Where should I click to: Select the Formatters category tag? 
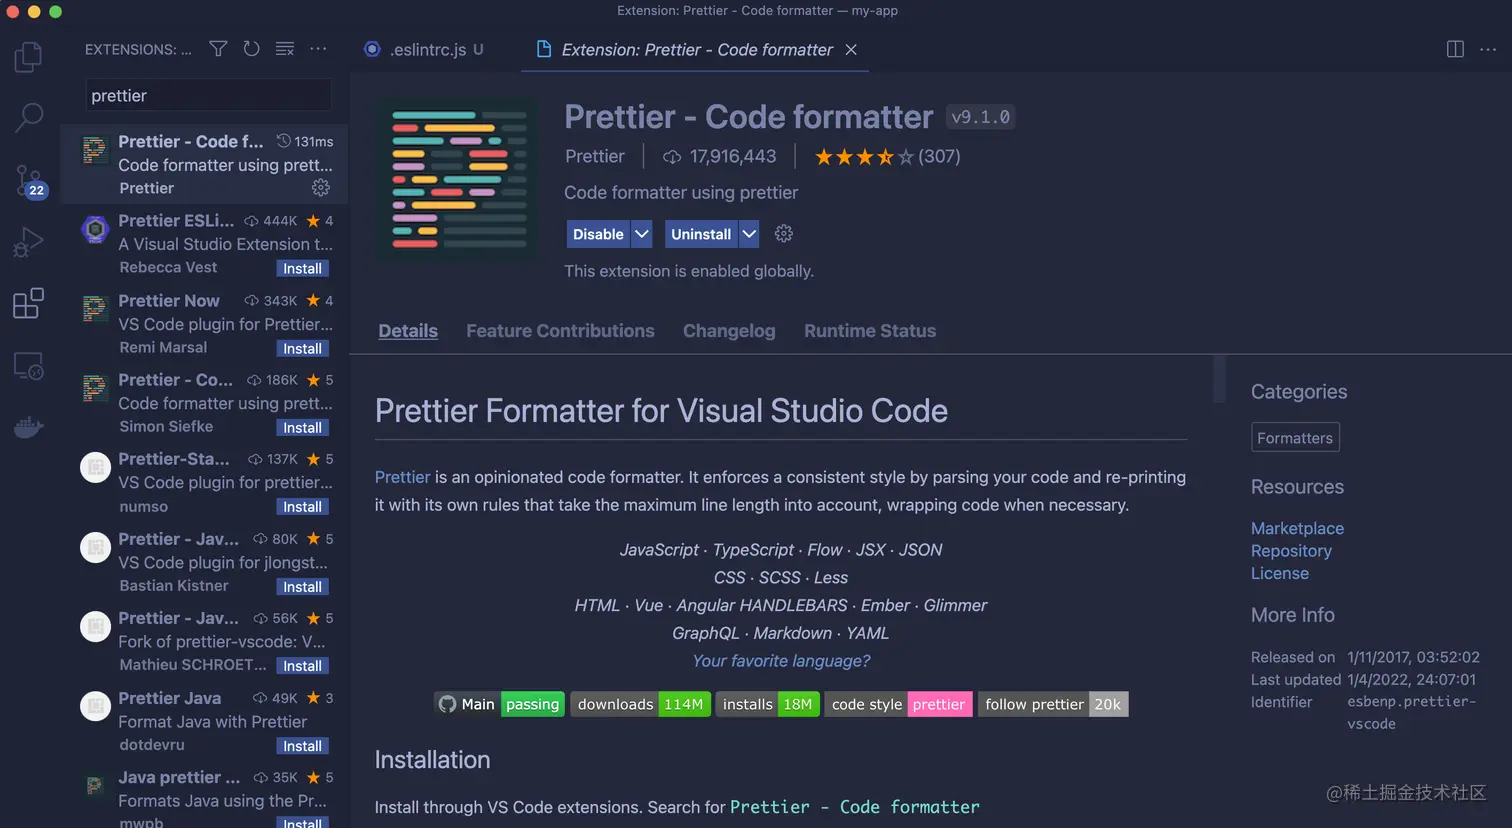point(1295,437)
